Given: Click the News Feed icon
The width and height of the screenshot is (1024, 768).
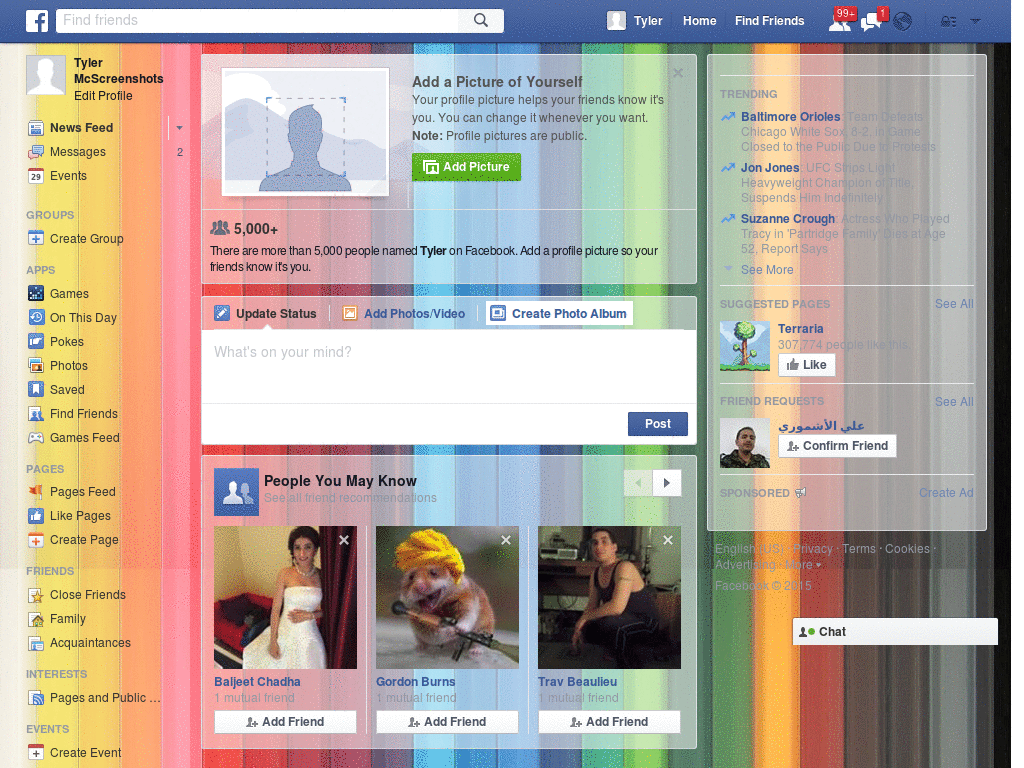Looking at the screenshot, I should click(36, 128).
